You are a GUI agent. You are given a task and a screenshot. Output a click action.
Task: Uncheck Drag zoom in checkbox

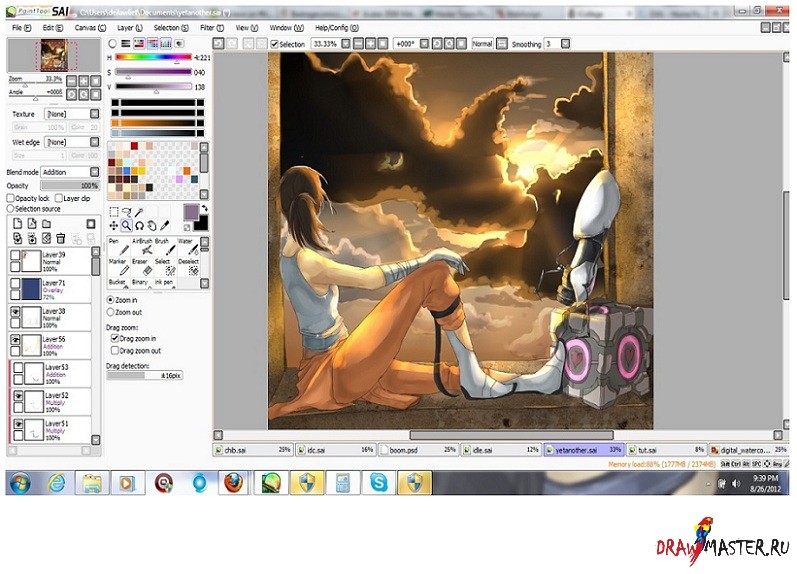point(115,338)
